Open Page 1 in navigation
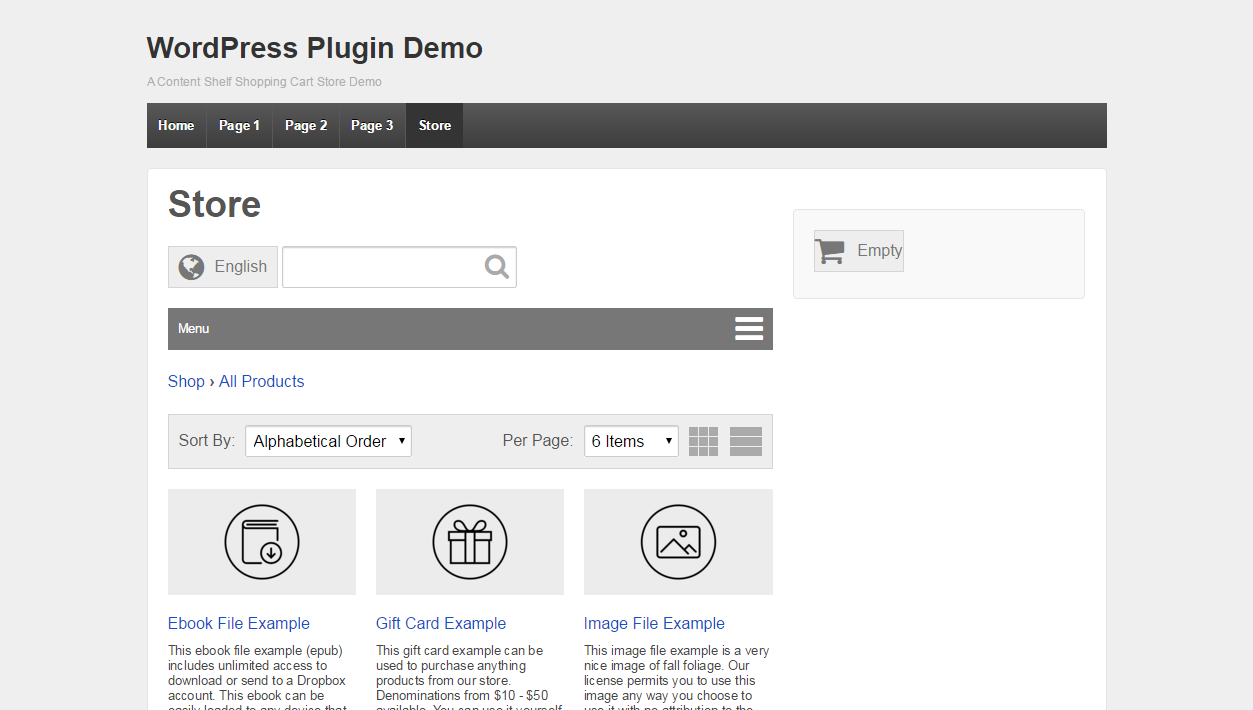Image resolution: width=1253 pixels, height=710 pixels. (x=239, y=125)
